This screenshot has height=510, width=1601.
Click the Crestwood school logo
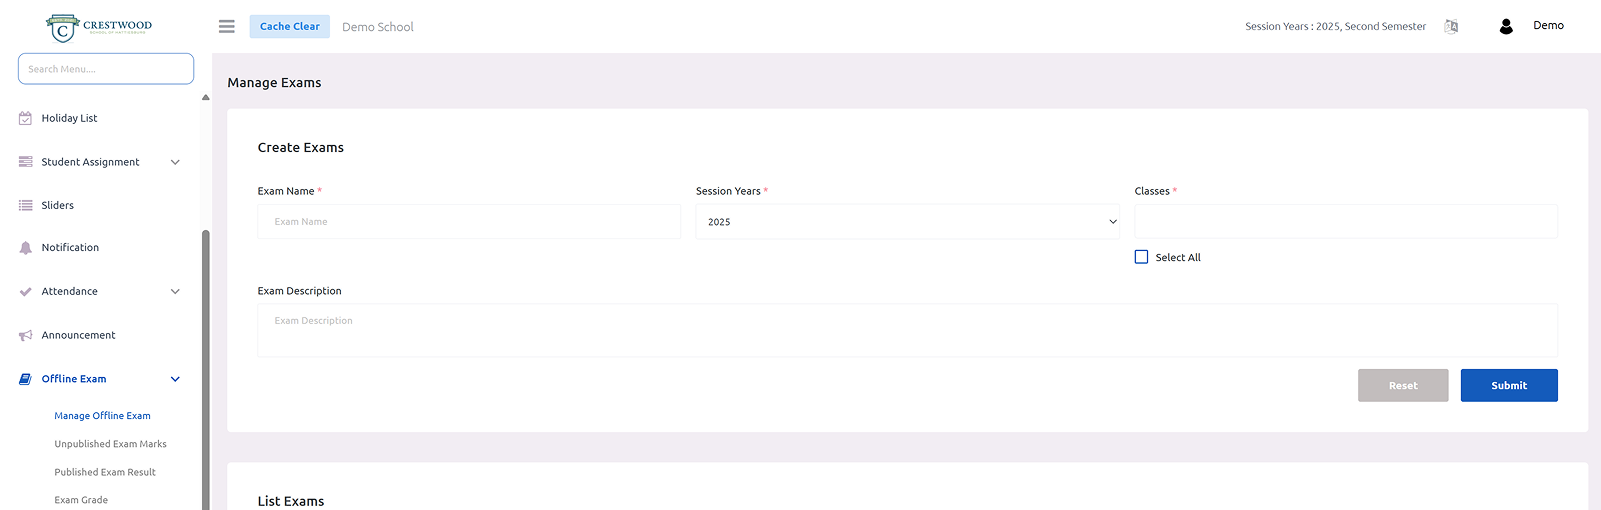tap(99, 27)
